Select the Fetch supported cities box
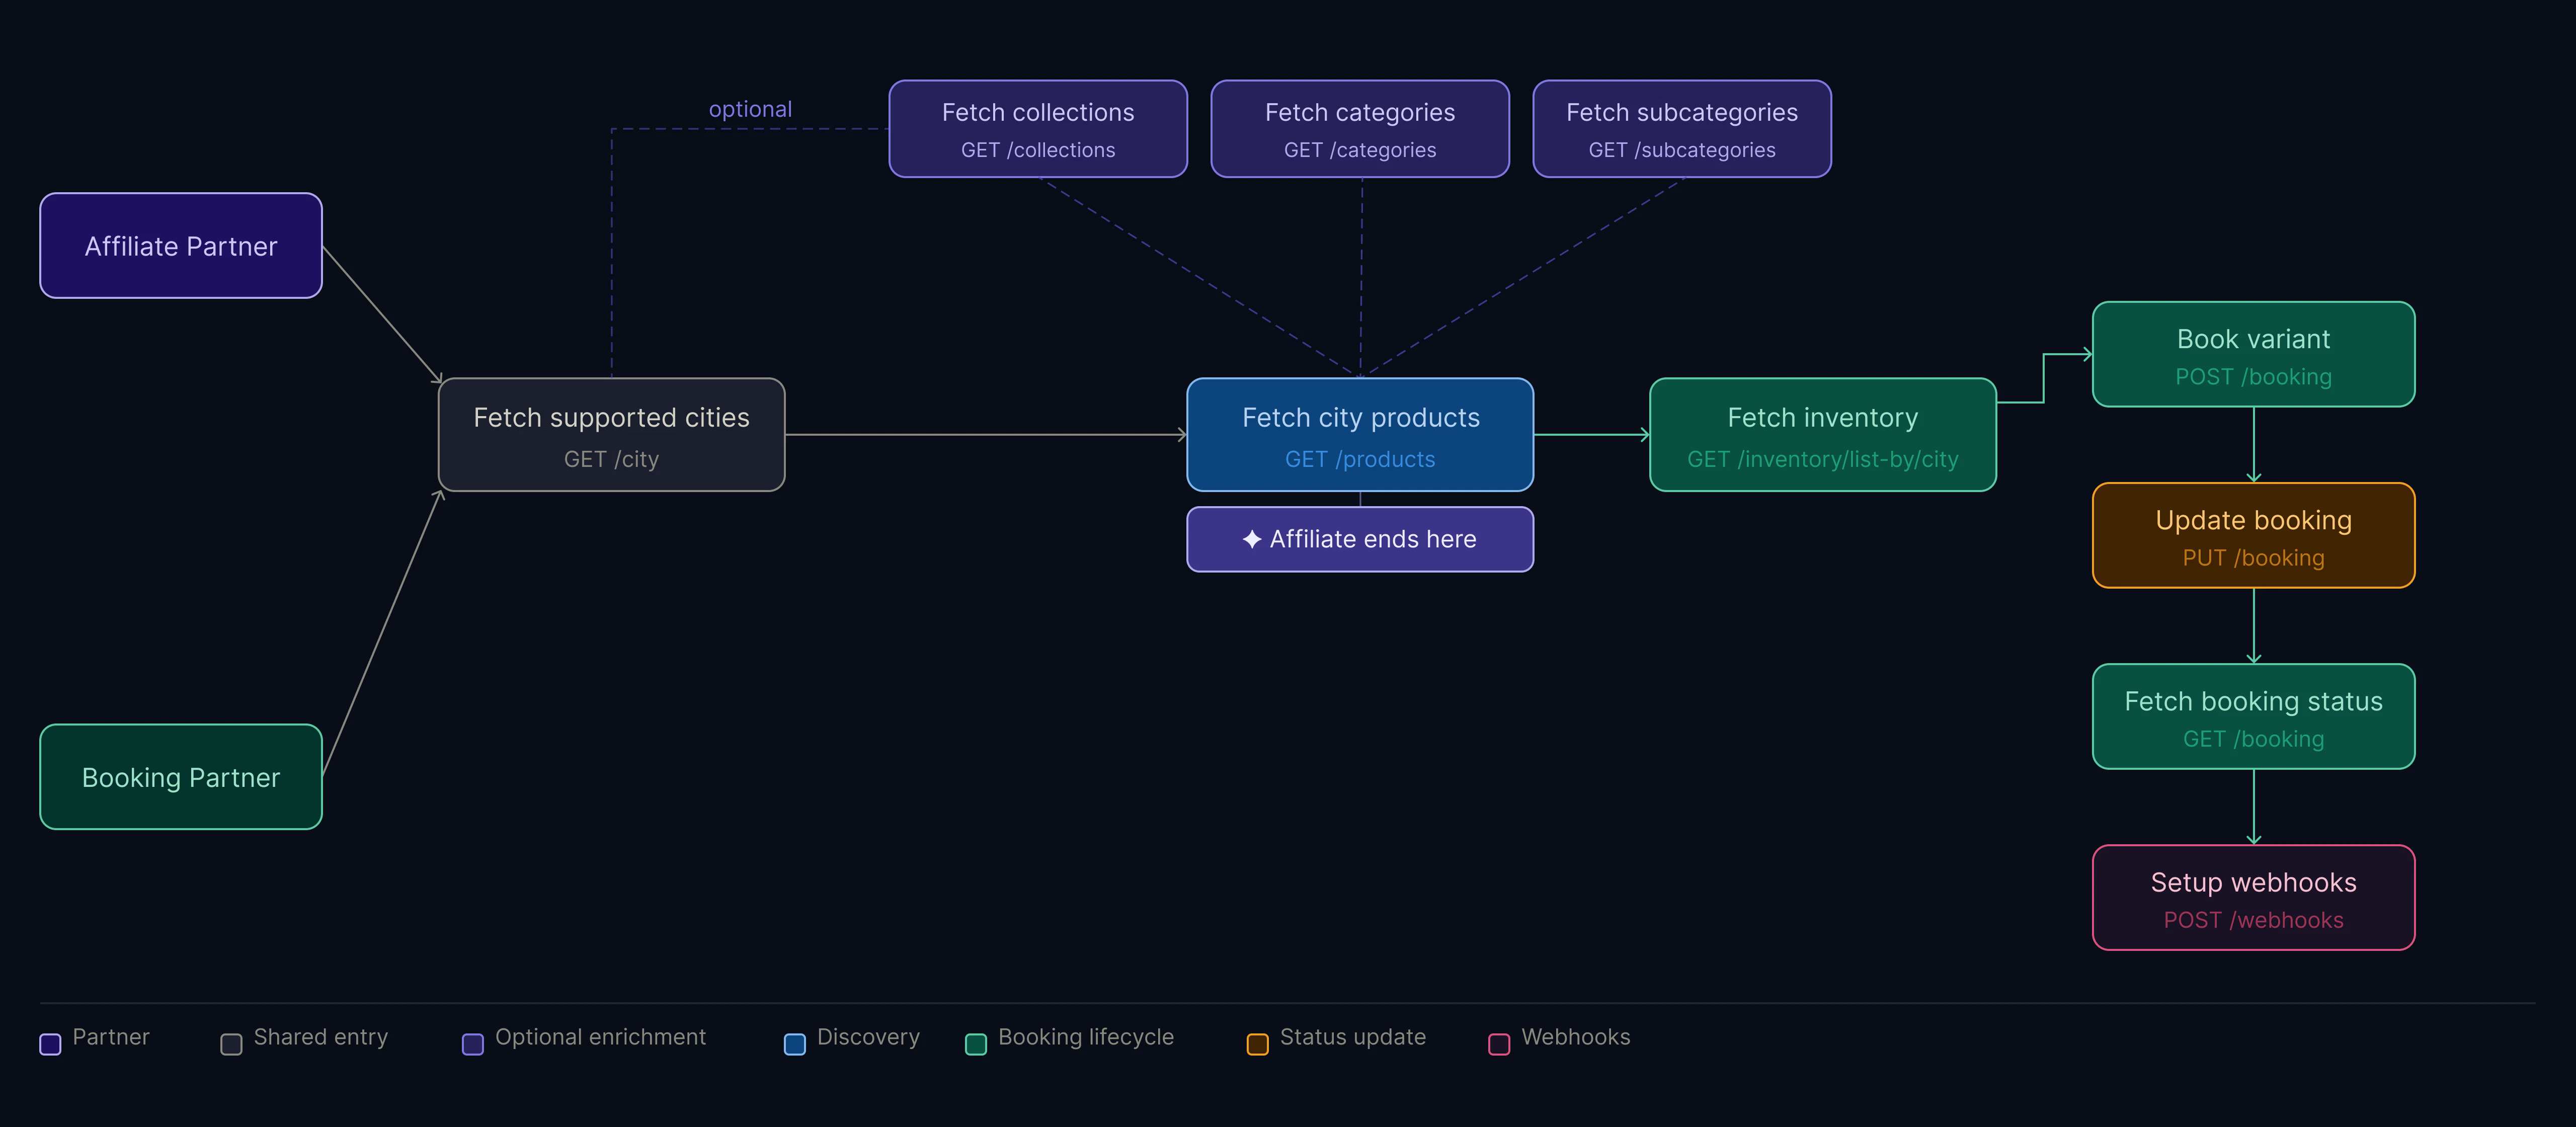This screenshot has height=1127, width=2576. pos(611,435)
